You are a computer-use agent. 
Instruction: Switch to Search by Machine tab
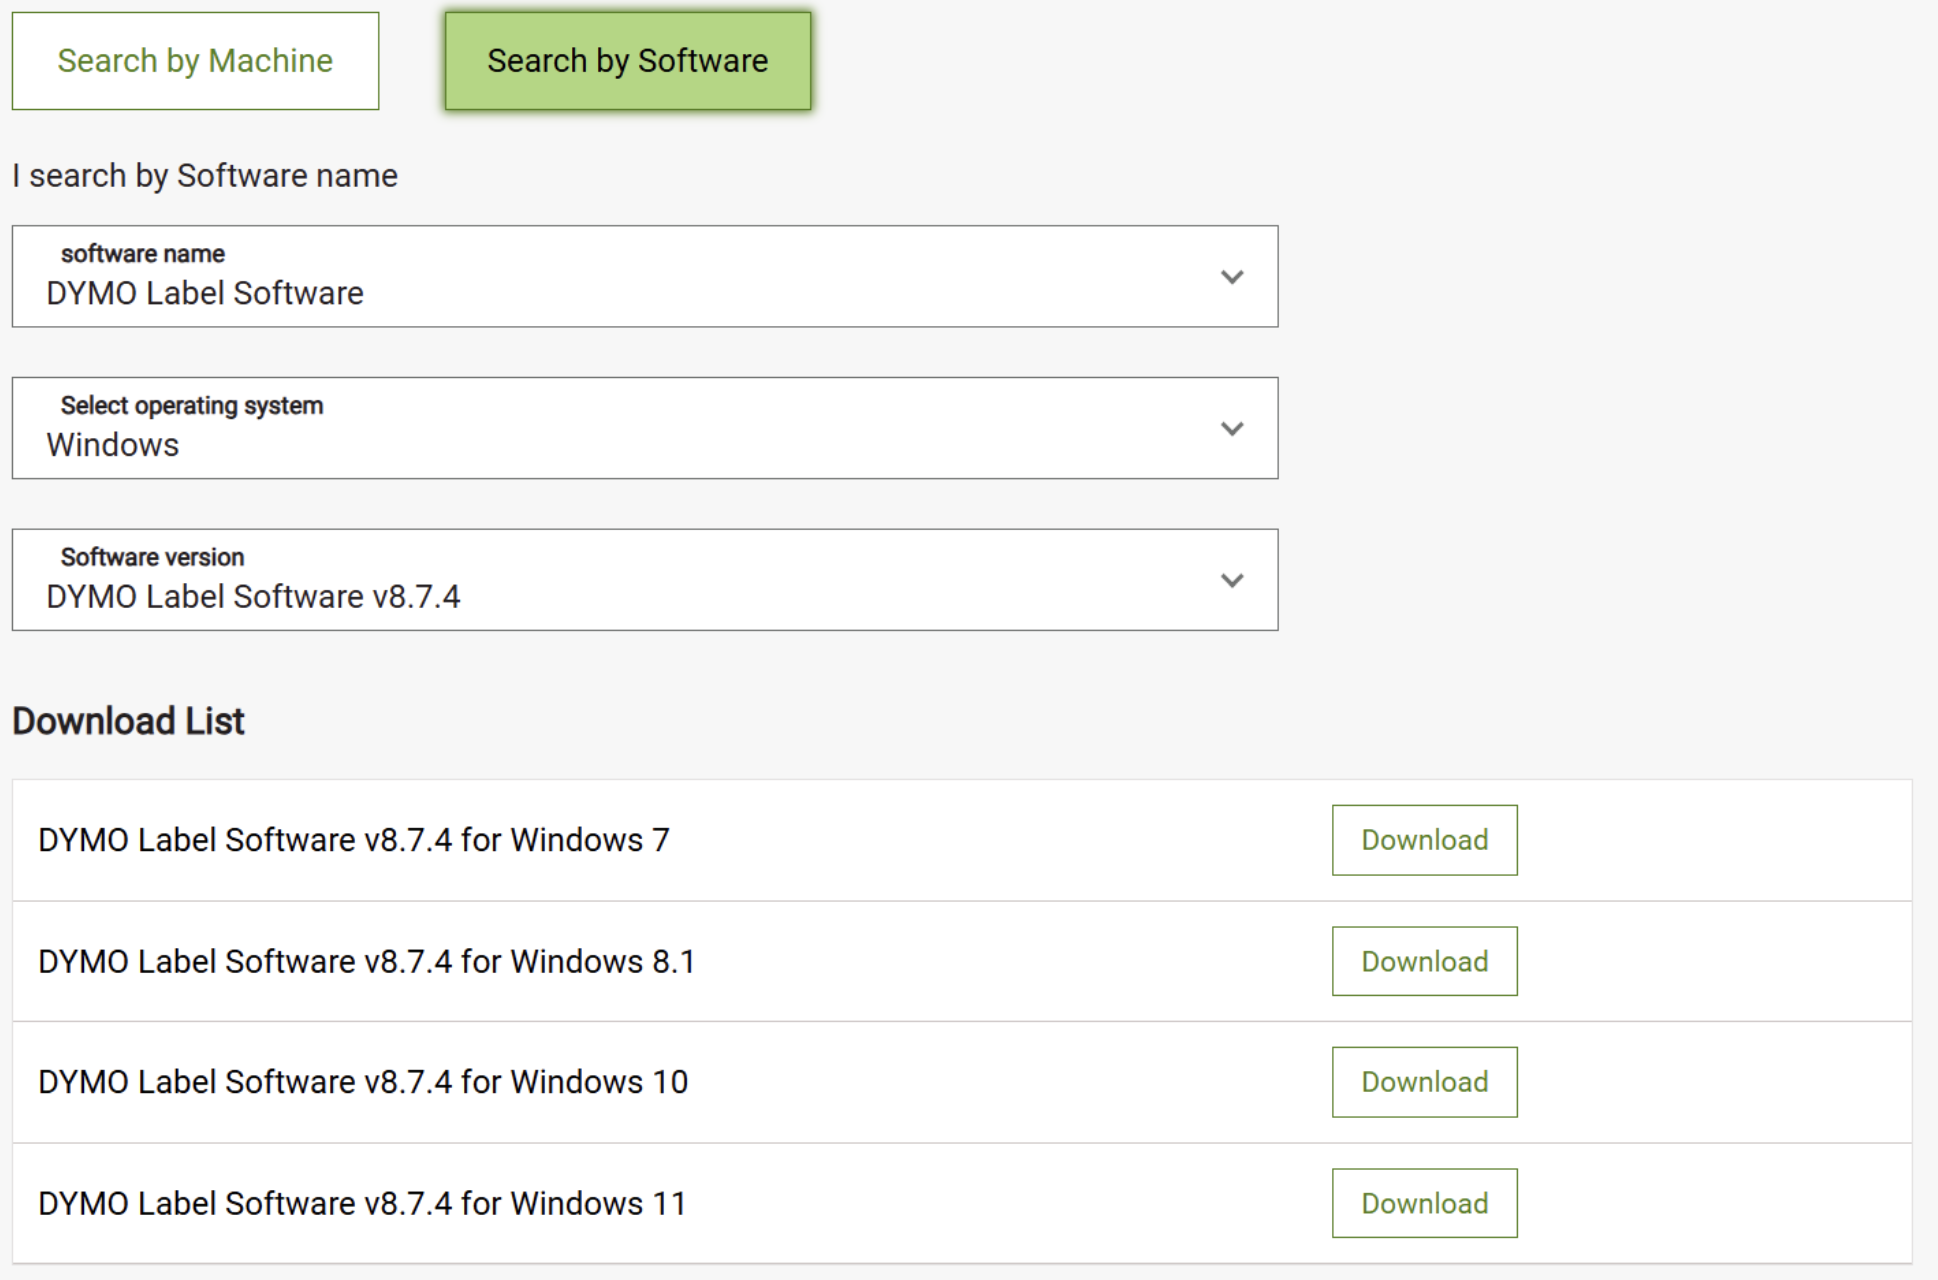195,61
